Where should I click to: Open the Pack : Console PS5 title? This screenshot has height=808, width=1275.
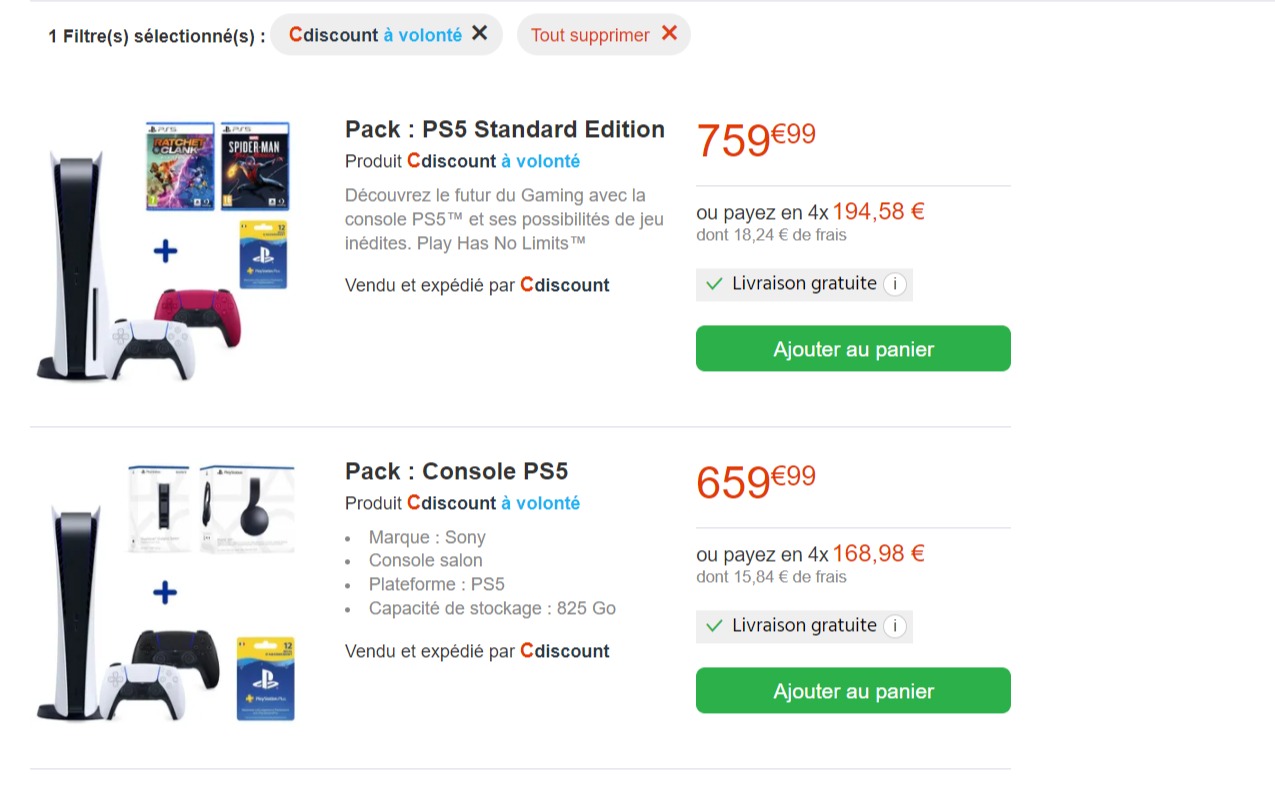pyautogui.click(x=456, y=472)
